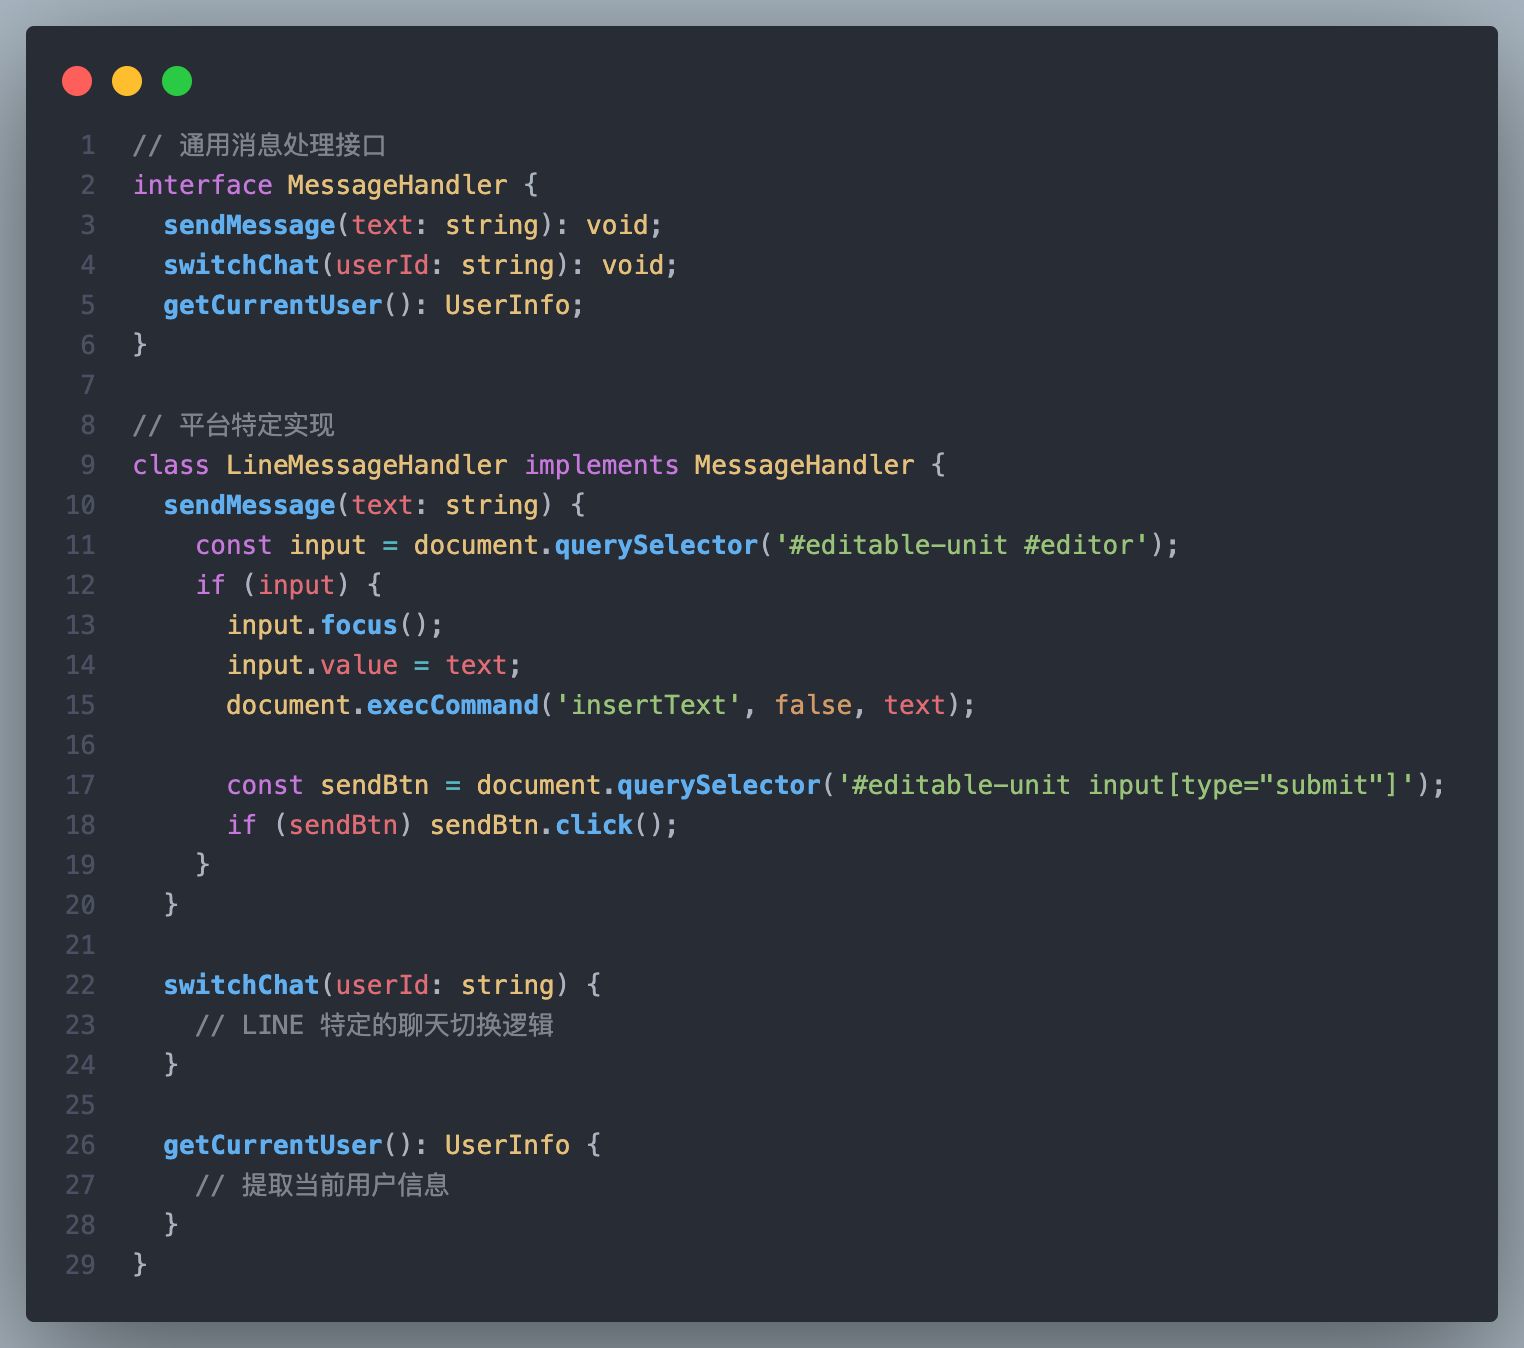Click 'sendMessage' on line 3
Image resolution: width=1524 pixels, height=1348 pixels.
[250, 225]
